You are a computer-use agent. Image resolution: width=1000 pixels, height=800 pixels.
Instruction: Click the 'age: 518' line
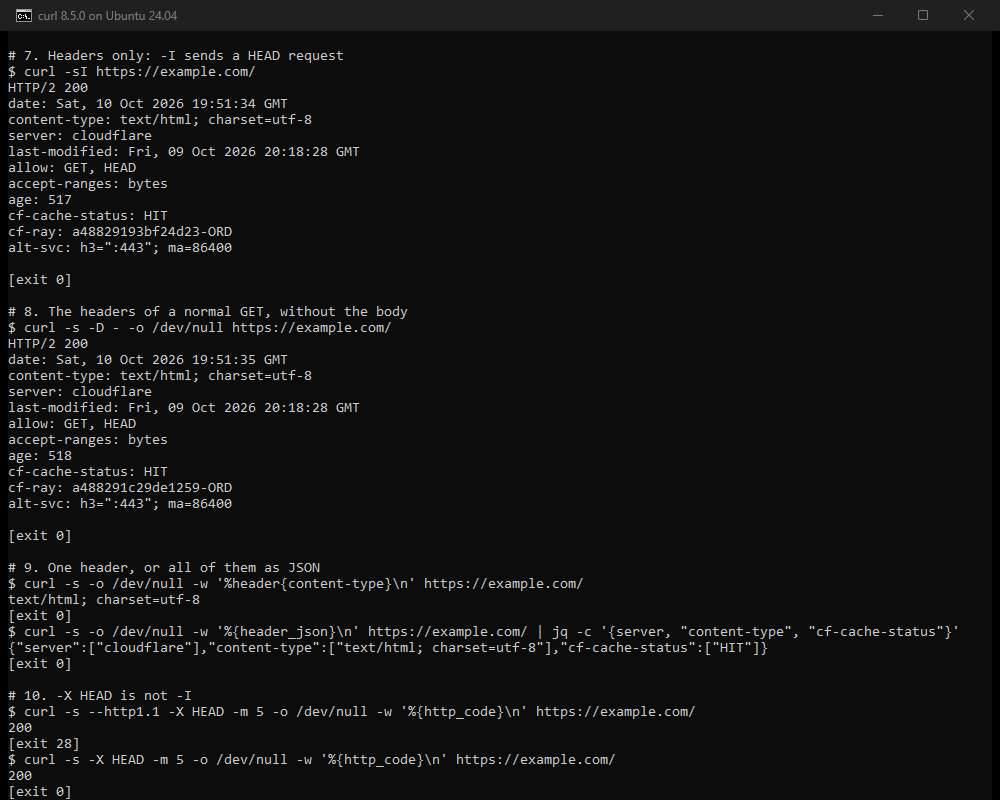click(x=40, y=456)
